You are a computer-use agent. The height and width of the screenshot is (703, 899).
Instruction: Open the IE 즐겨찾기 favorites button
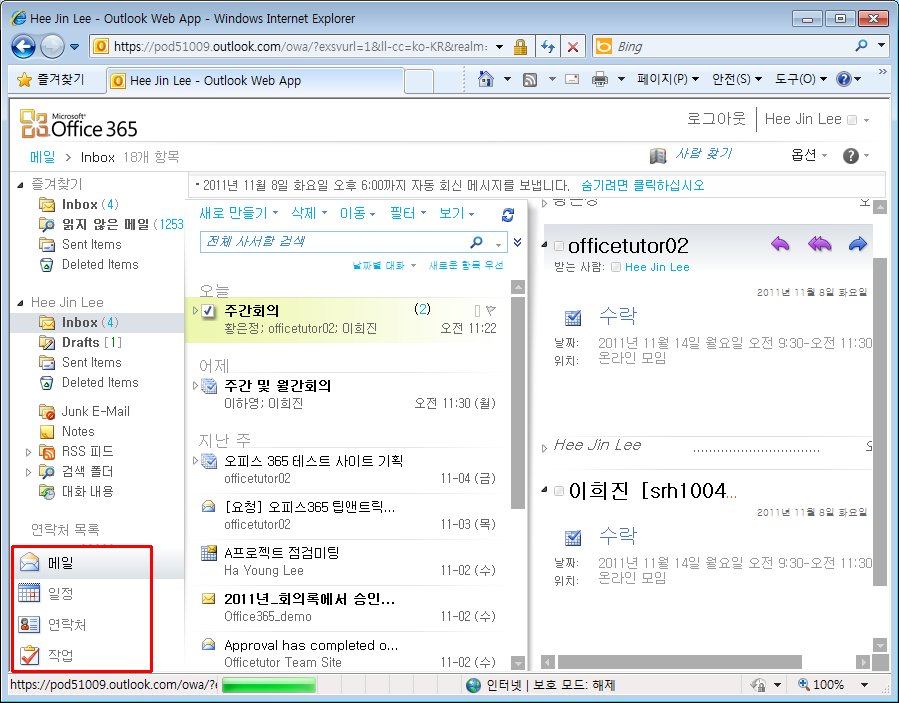click(x=50, y=79)
